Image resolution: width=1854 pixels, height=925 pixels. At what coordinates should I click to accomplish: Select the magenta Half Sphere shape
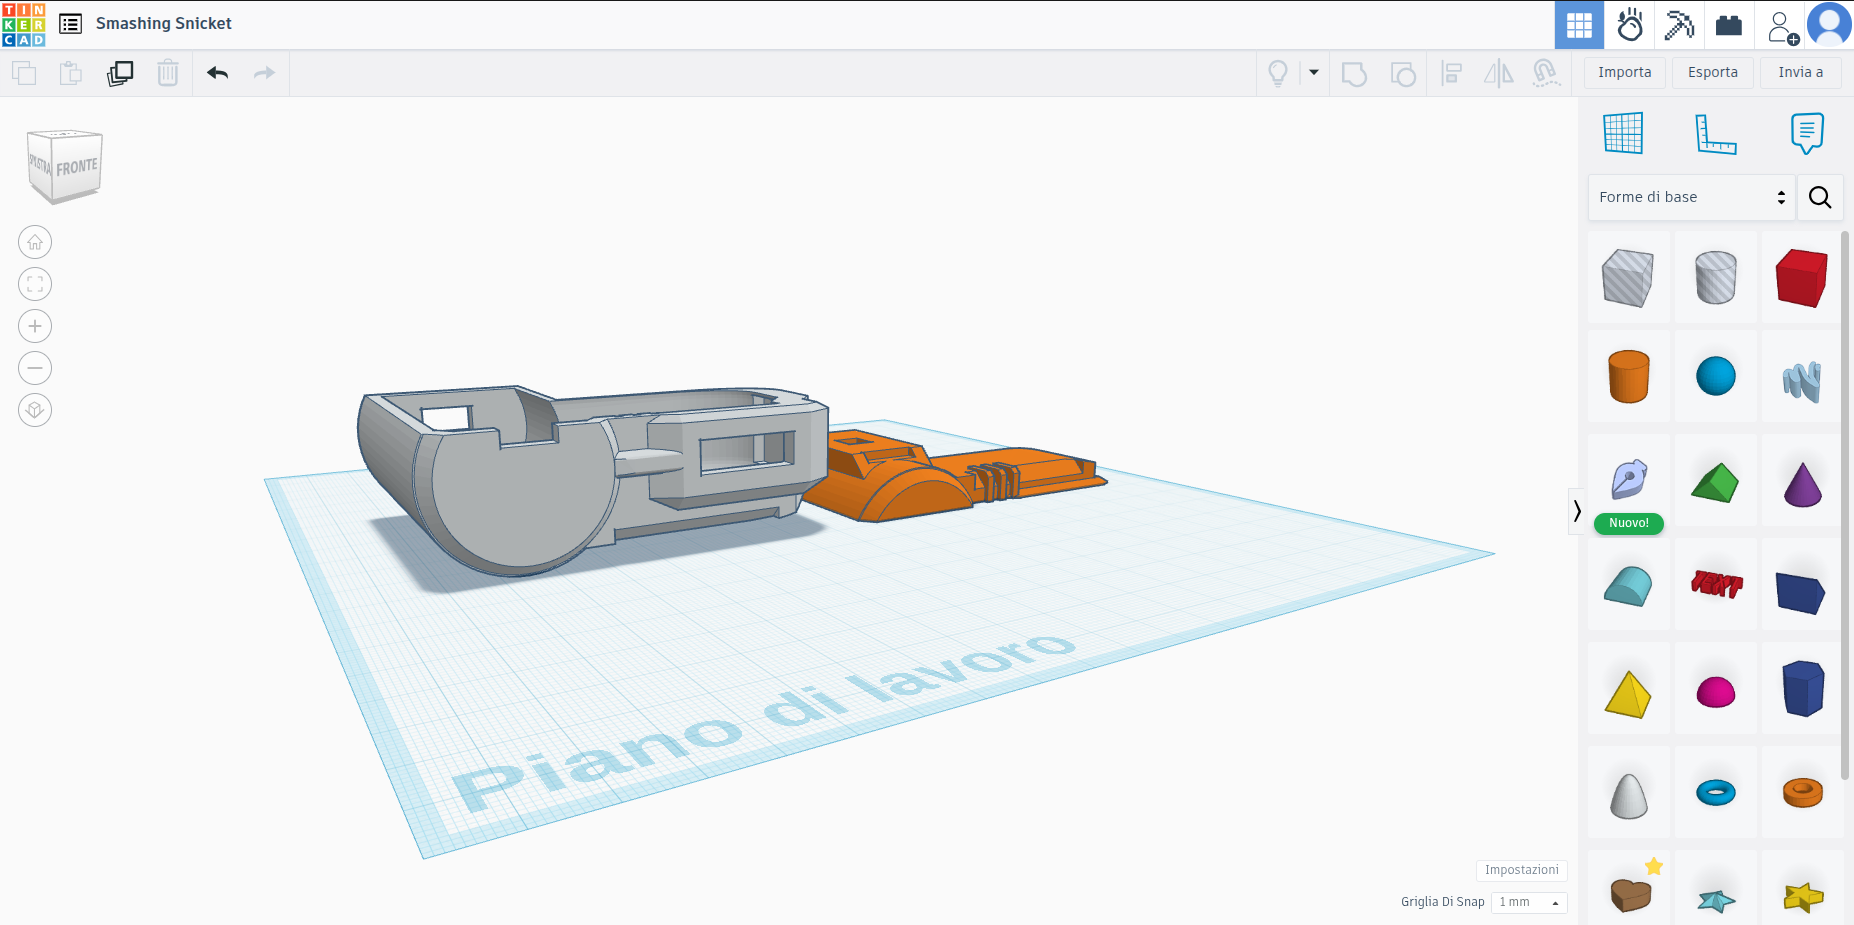click(1716, 691)
